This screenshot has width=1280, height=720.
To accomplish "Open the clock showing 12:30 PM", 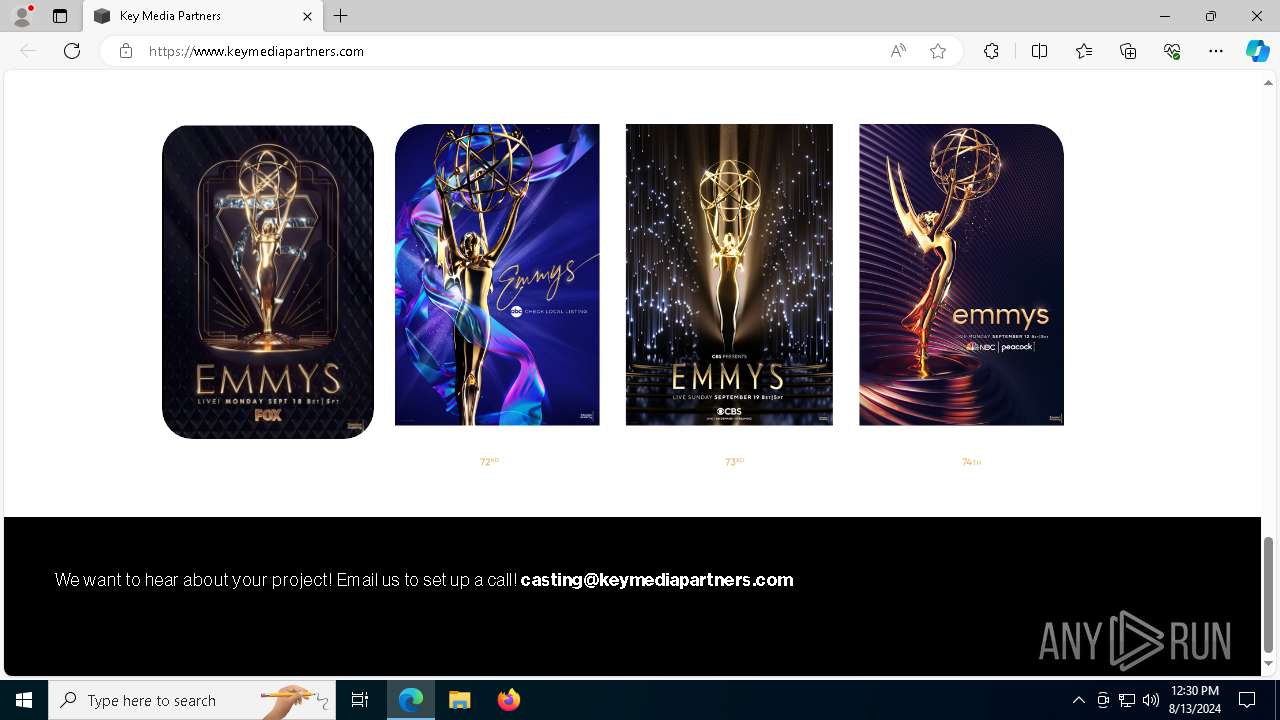I will coord(1194,700).
